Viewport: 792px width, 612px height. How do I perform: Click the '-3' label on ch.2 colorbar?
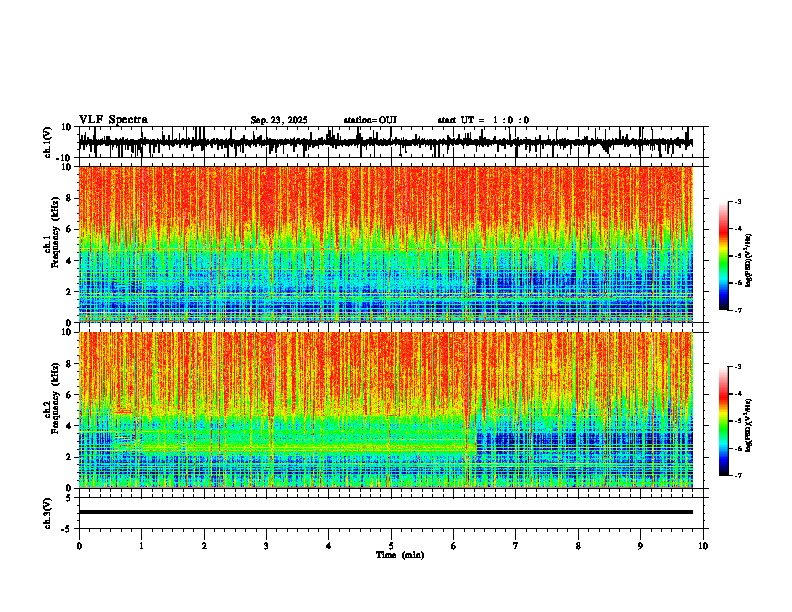[738, 367]
